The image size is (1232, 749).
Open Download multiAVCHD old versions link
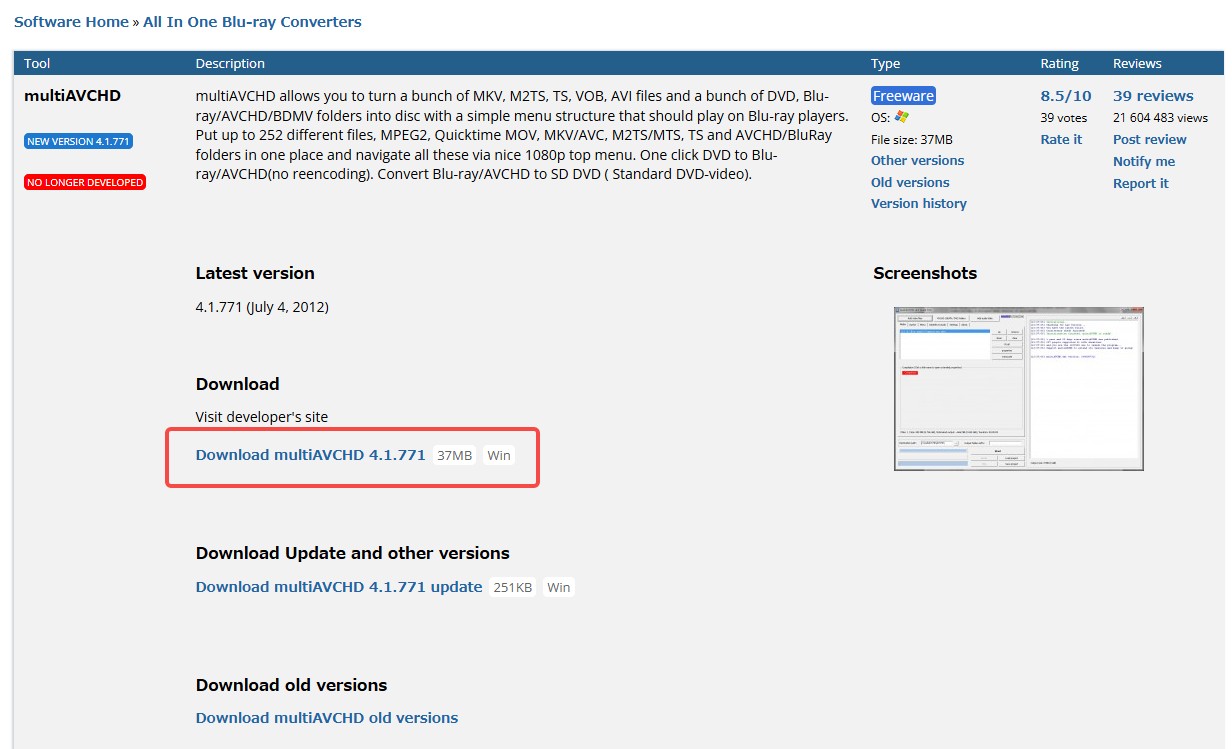pos(327,718)
